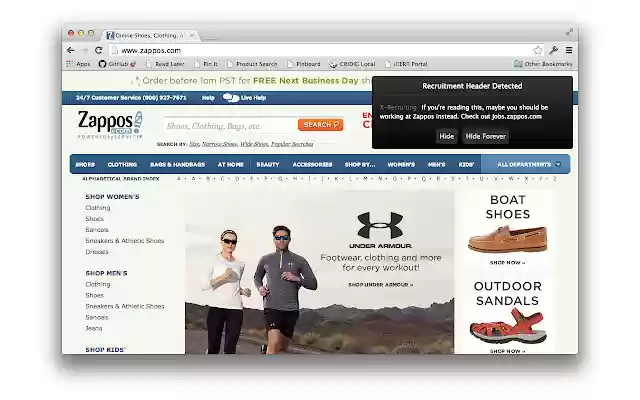Open Sneakers & Athletic Shoes under Shop Men's

click(x=124, y=306)
